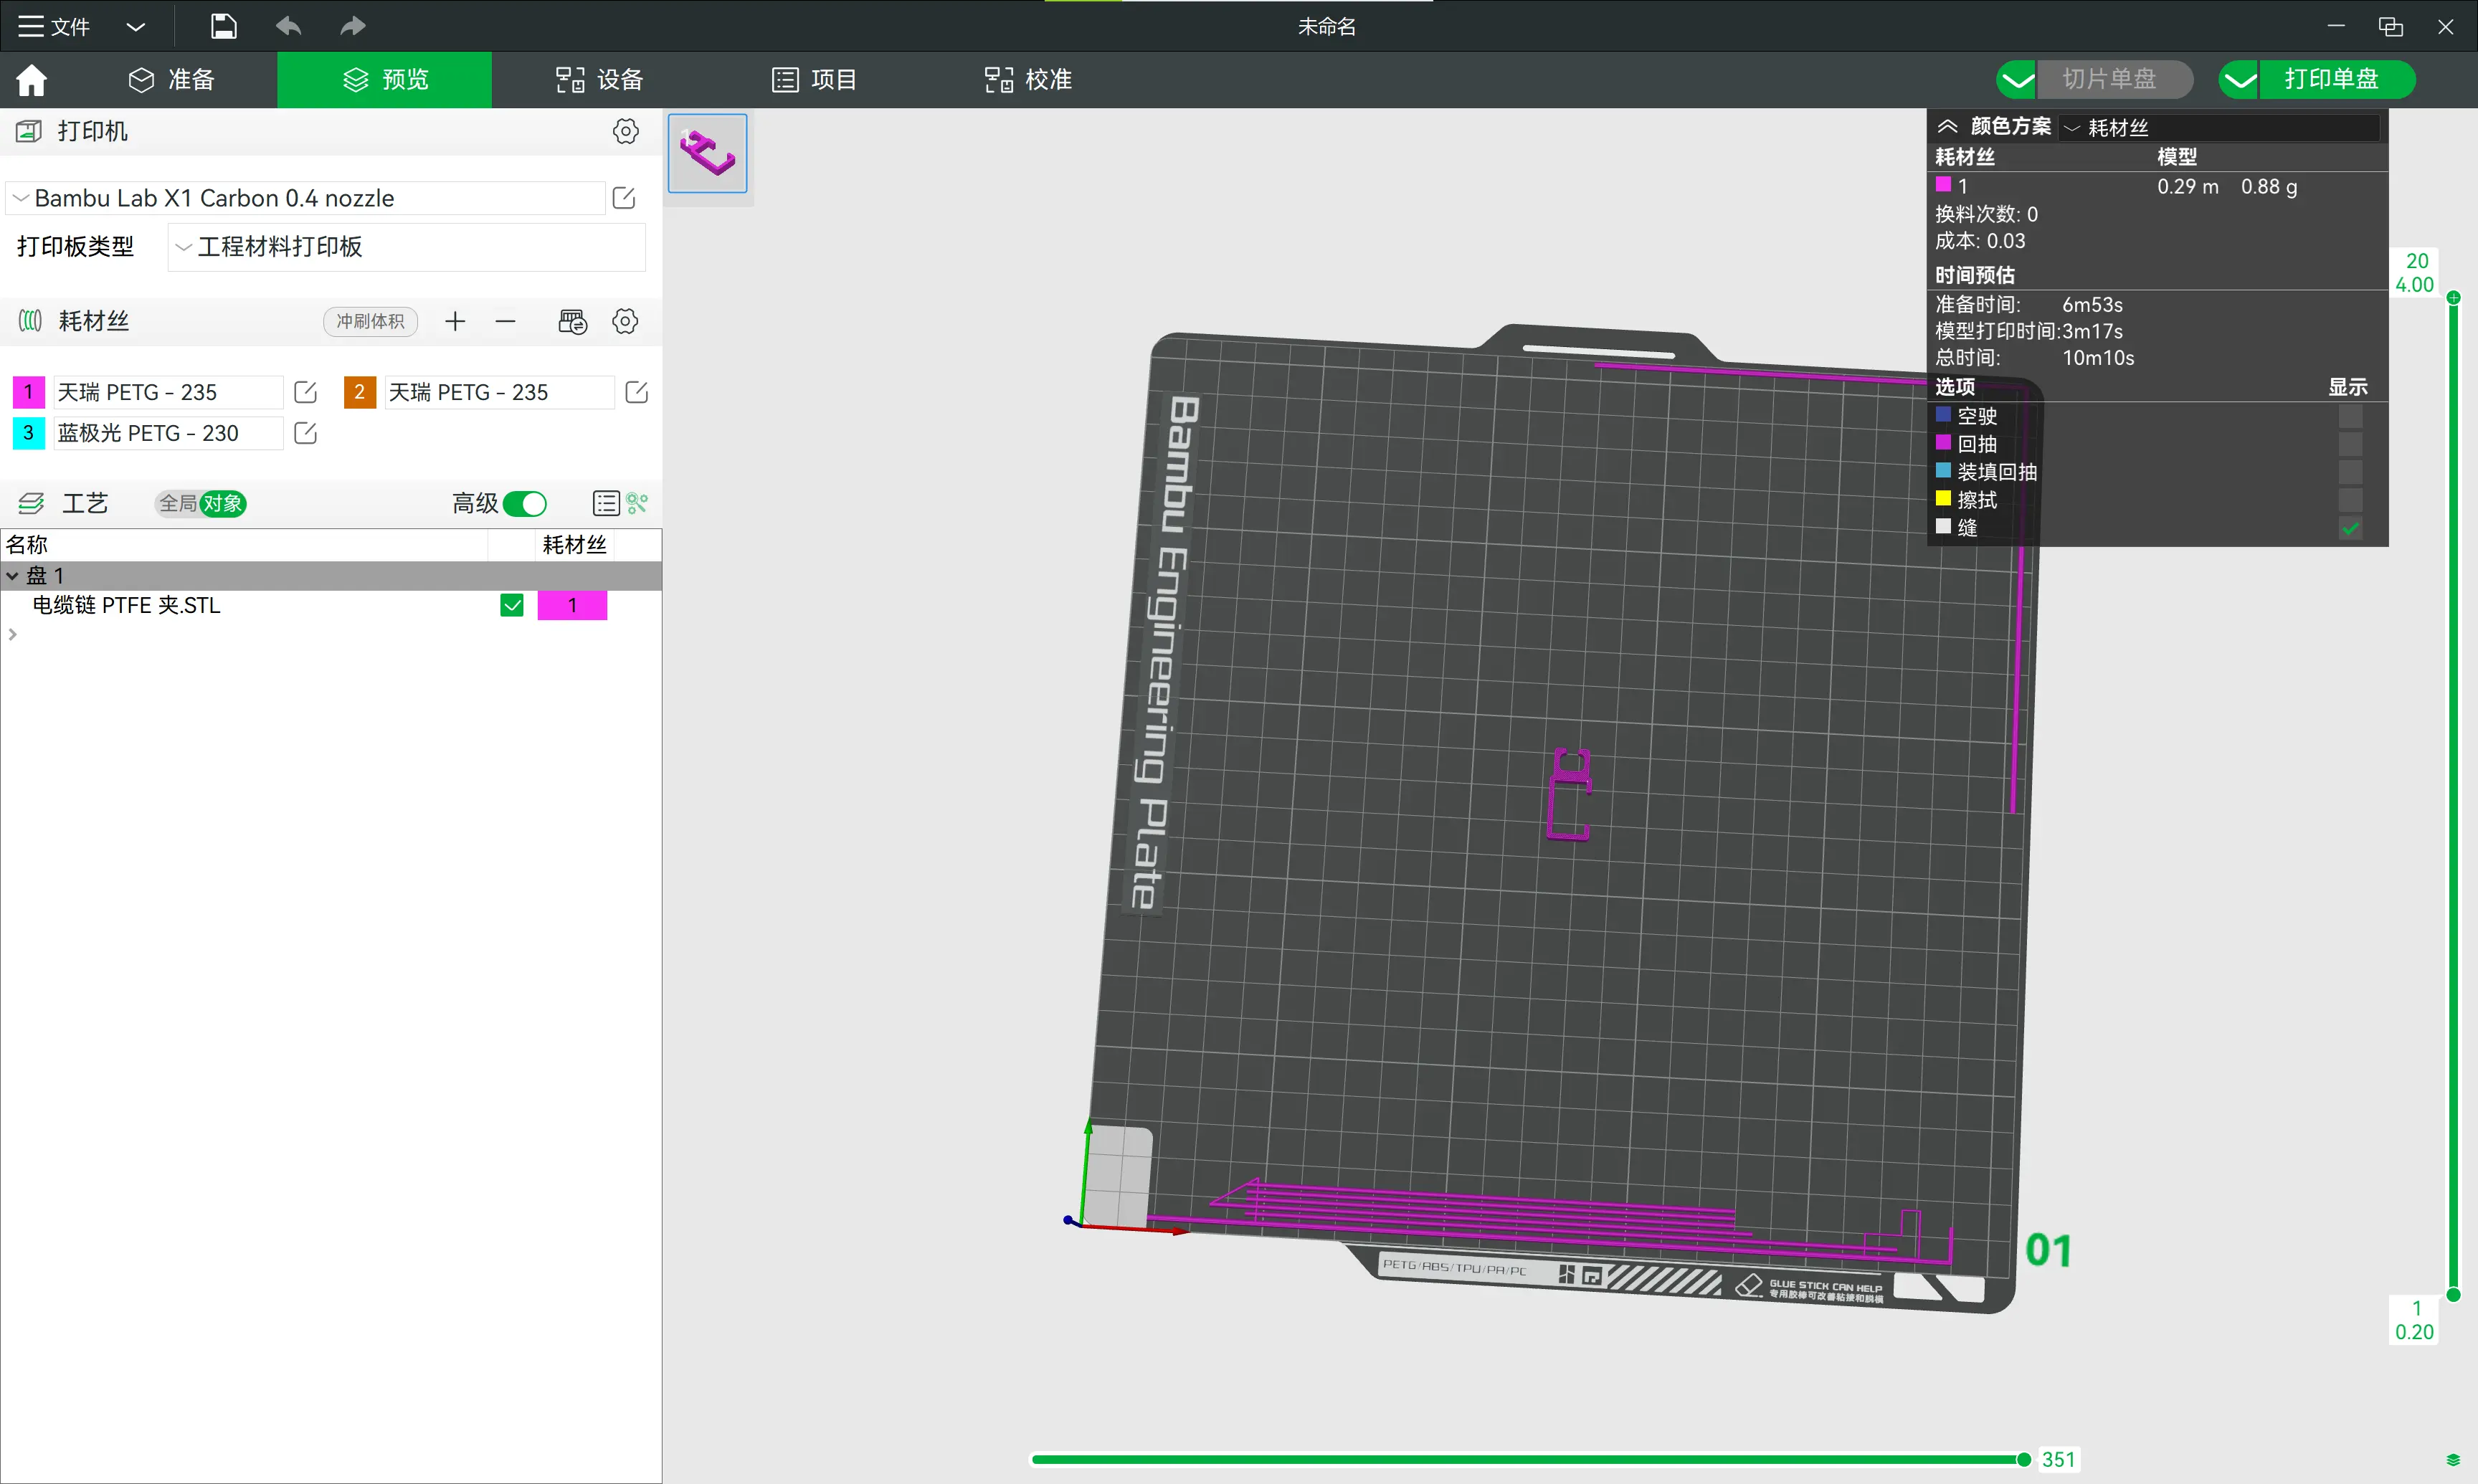
Task: Toggle 擦拭 wipe display checkbox
Action: pyautogui.click(x=2351, y=500)
